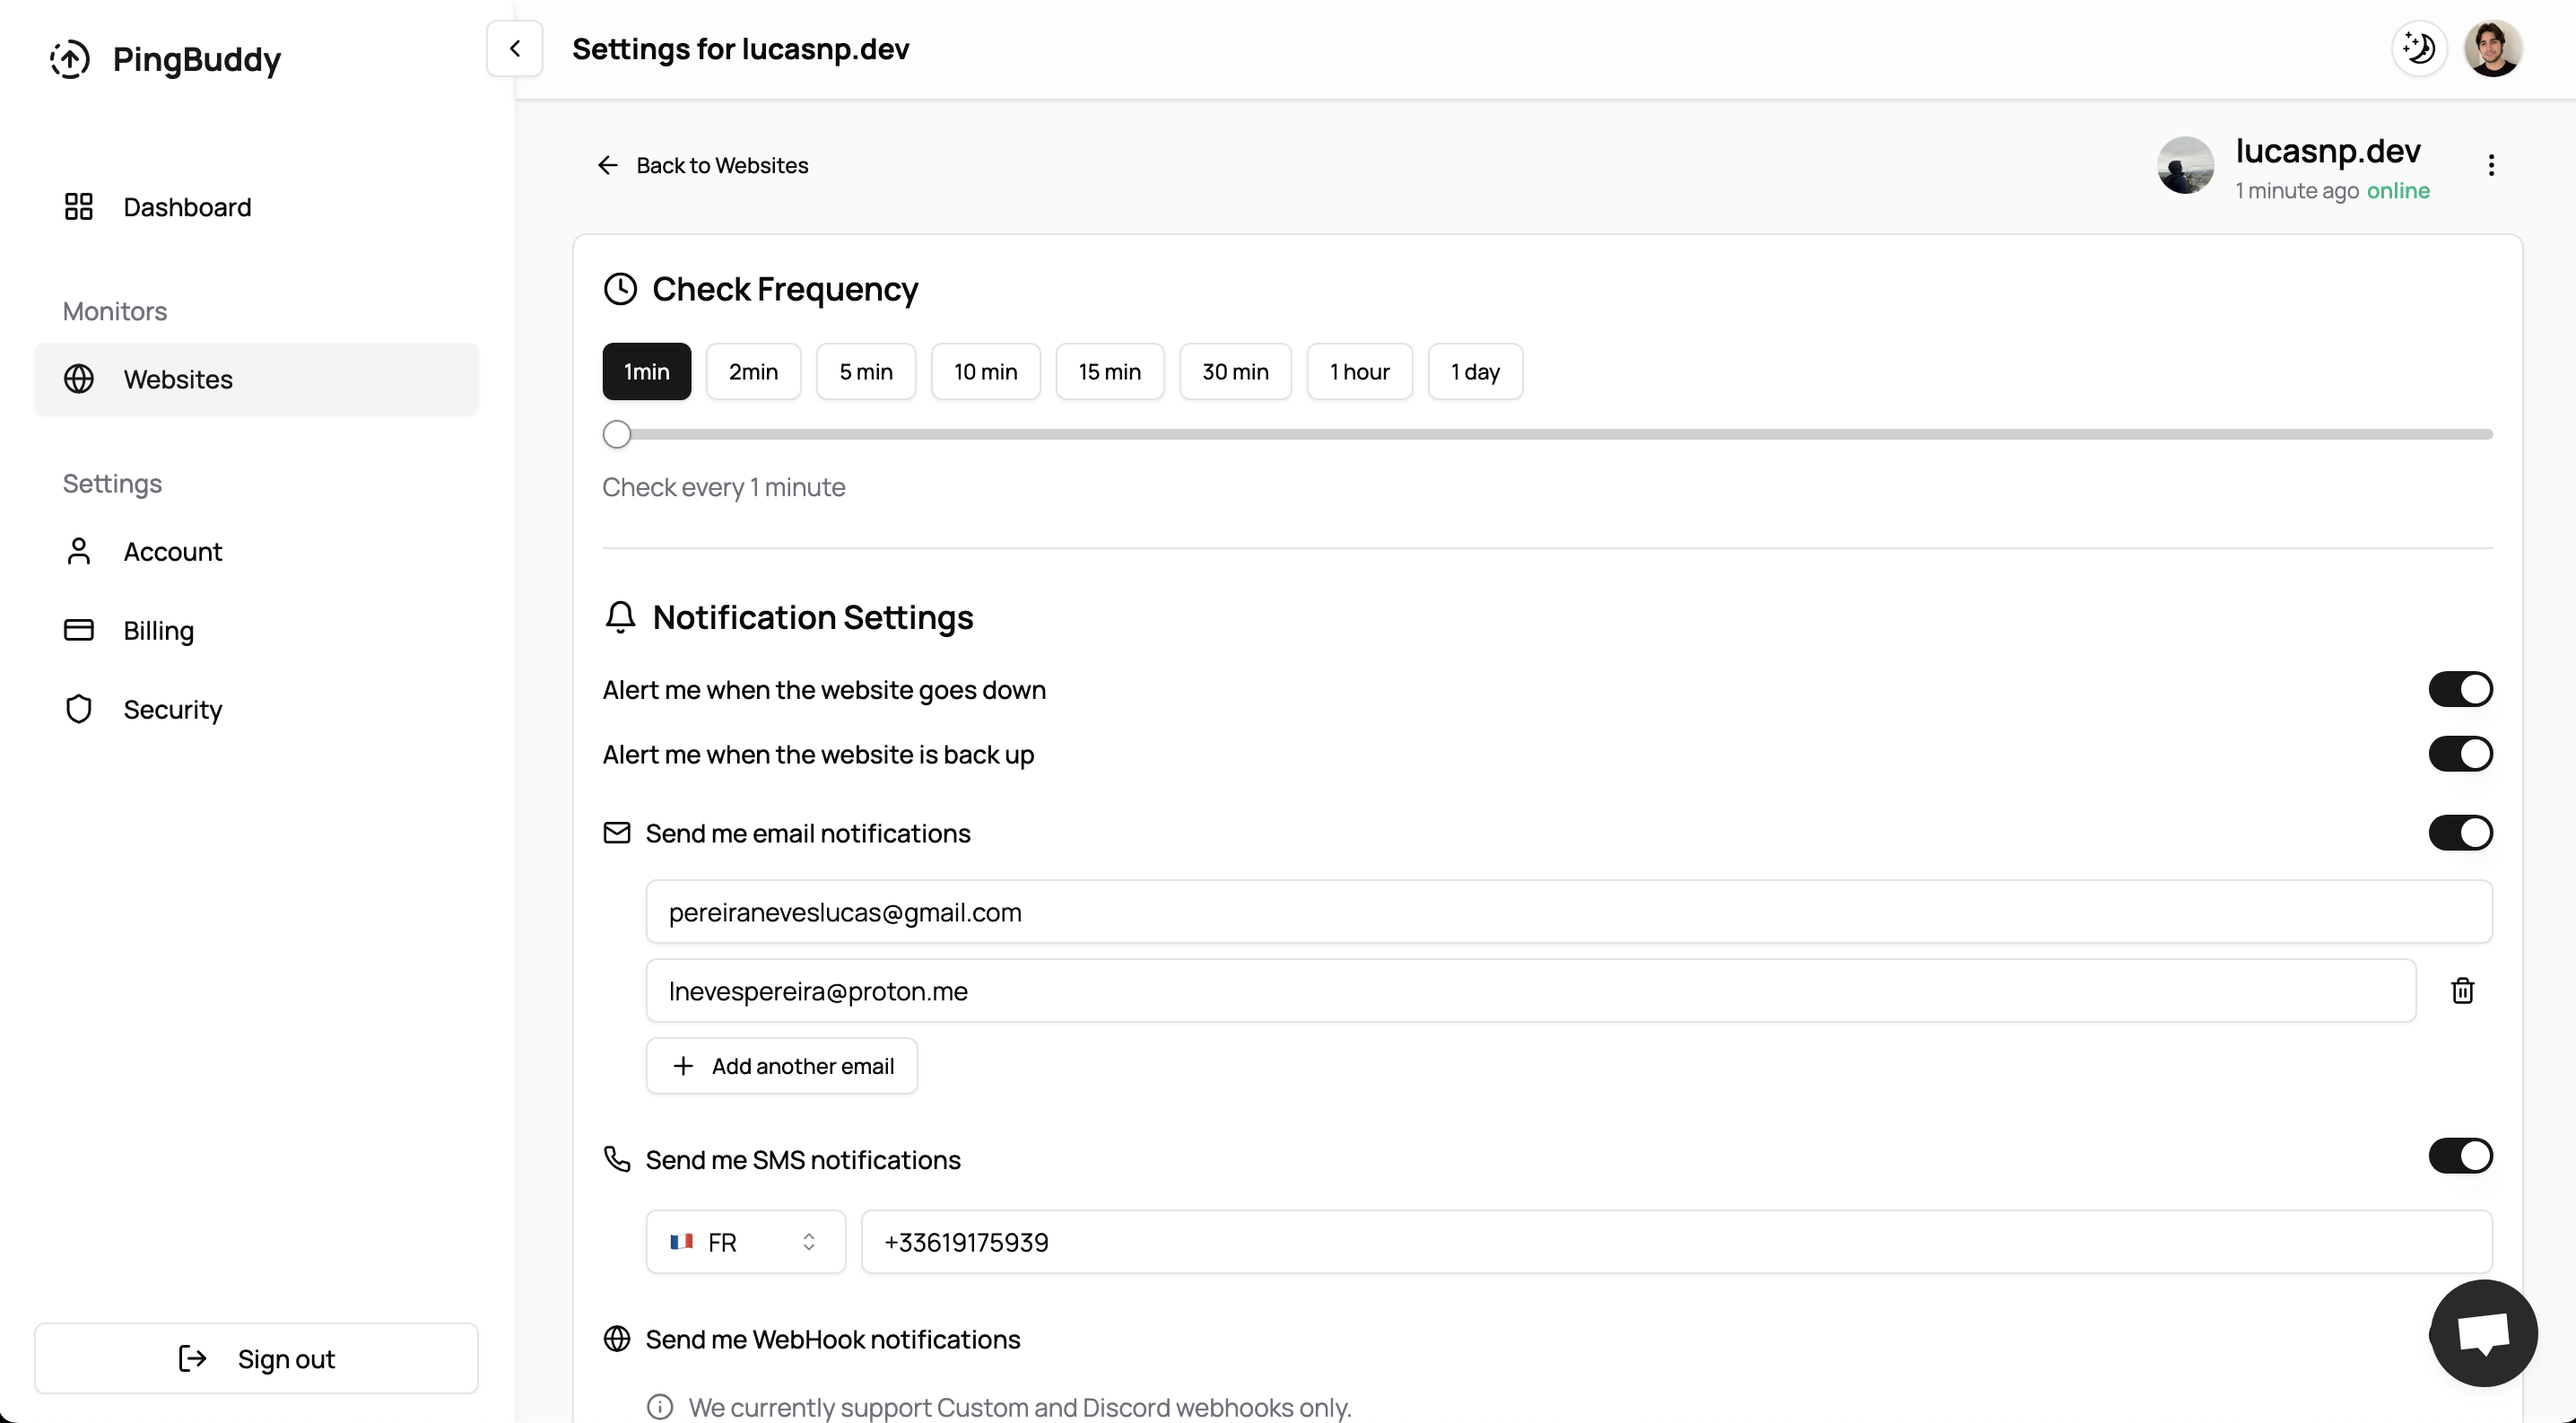Click the email envelope icon
The image size is (2576, 1423).
tap(617, 833)
